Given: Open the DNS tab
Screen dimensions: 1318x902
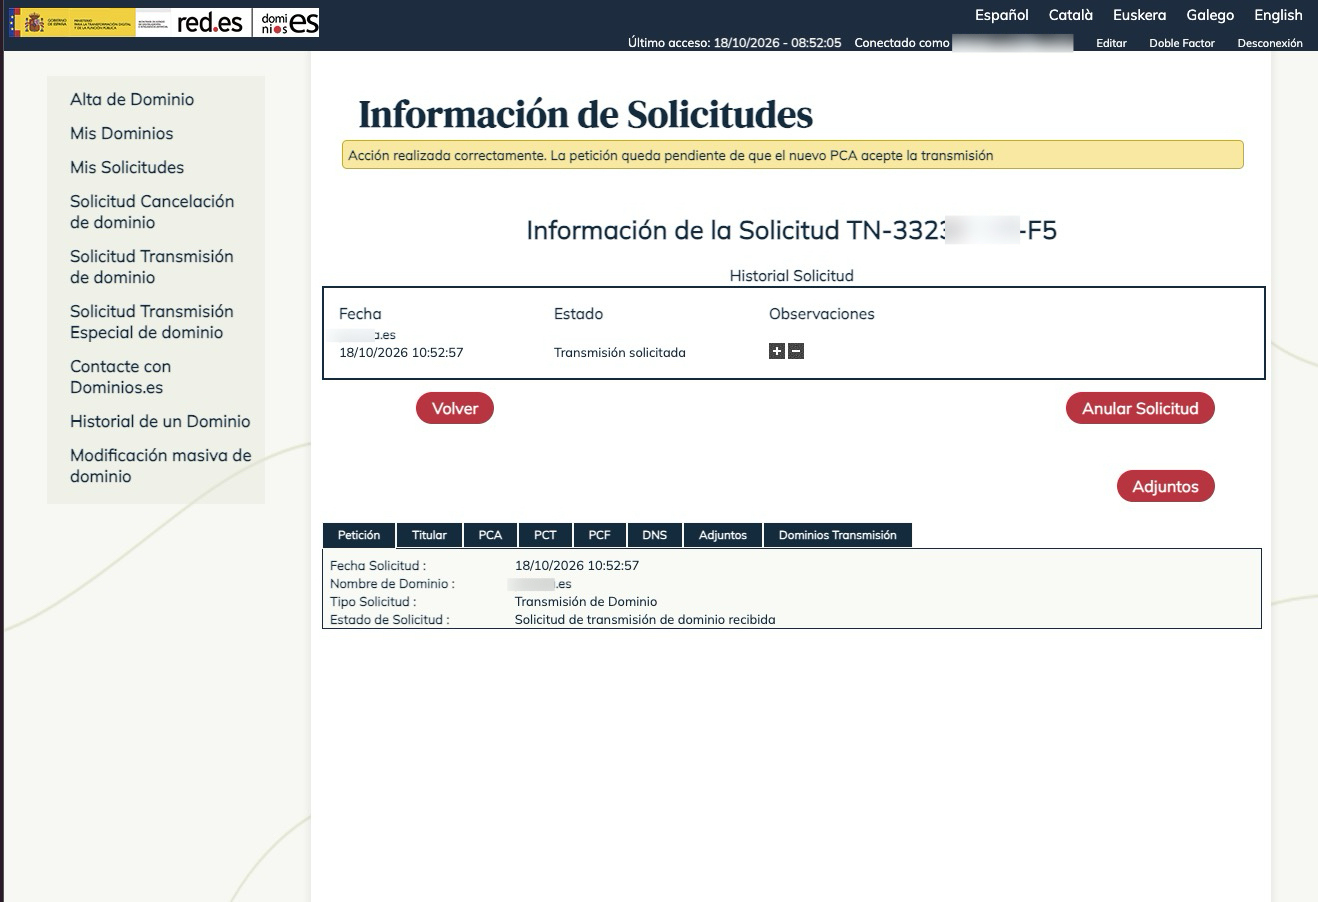Looking at the screenshot, I should click(x=655, y=535).
